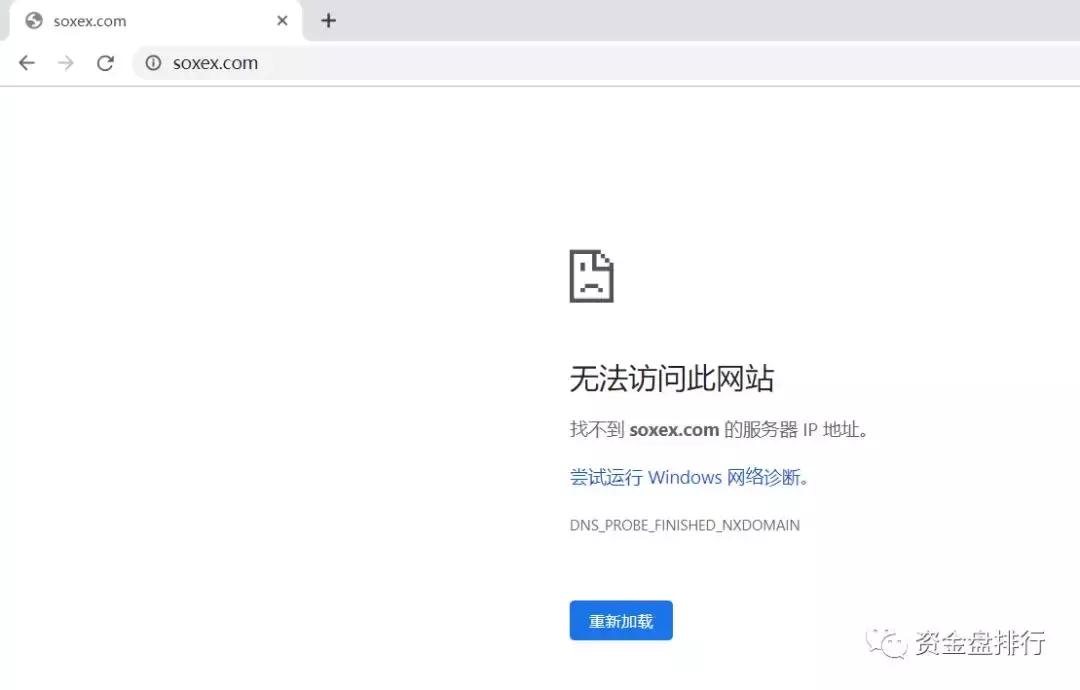Open site information via the ⓘ icon
This screenshot has height=690, width=1080.
[152, 62]
